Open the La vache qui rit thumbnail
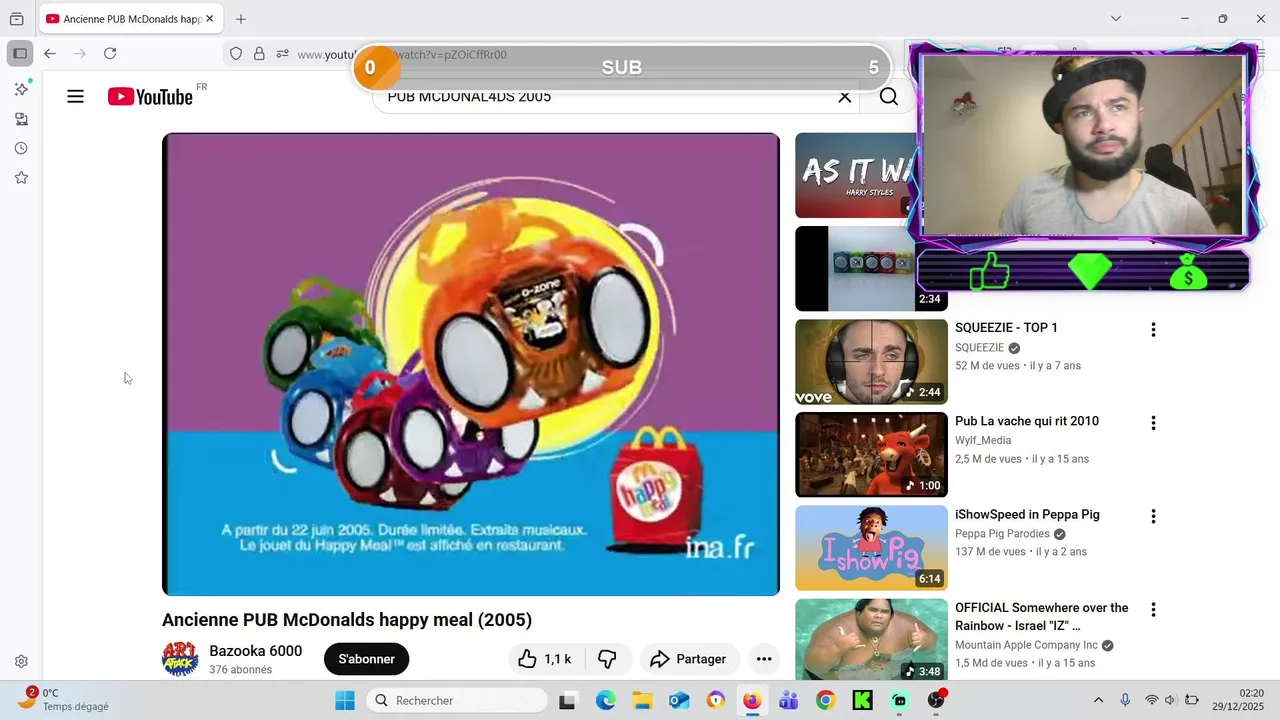The image size is (1280, 720). [871, 455]
